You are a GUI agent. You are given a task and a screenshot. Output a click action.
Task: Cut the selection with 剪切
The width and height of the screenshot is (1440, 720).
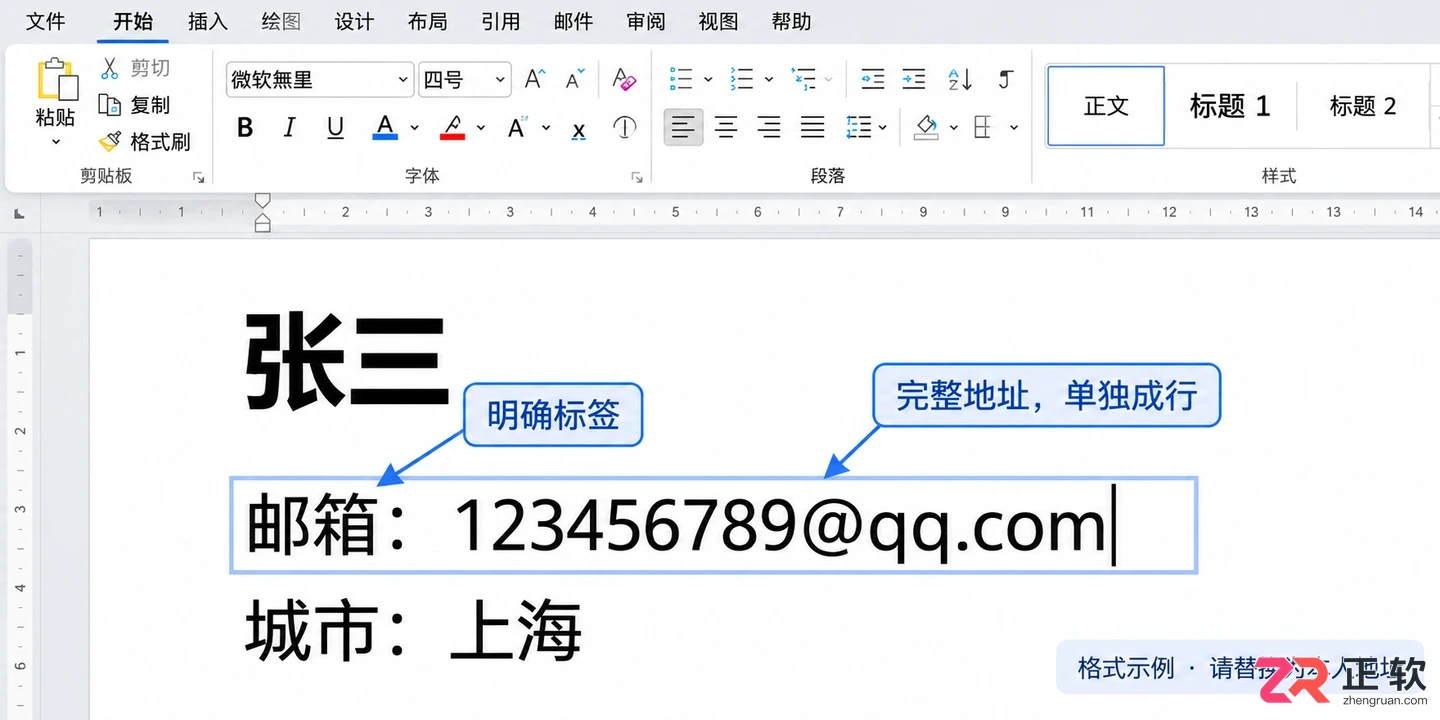pos(135,68)
